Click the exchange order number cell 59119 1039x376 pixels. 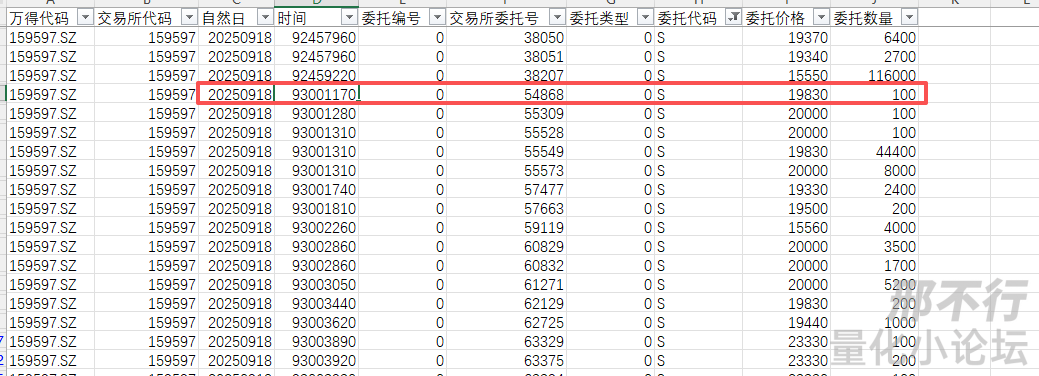coord(506,227)
